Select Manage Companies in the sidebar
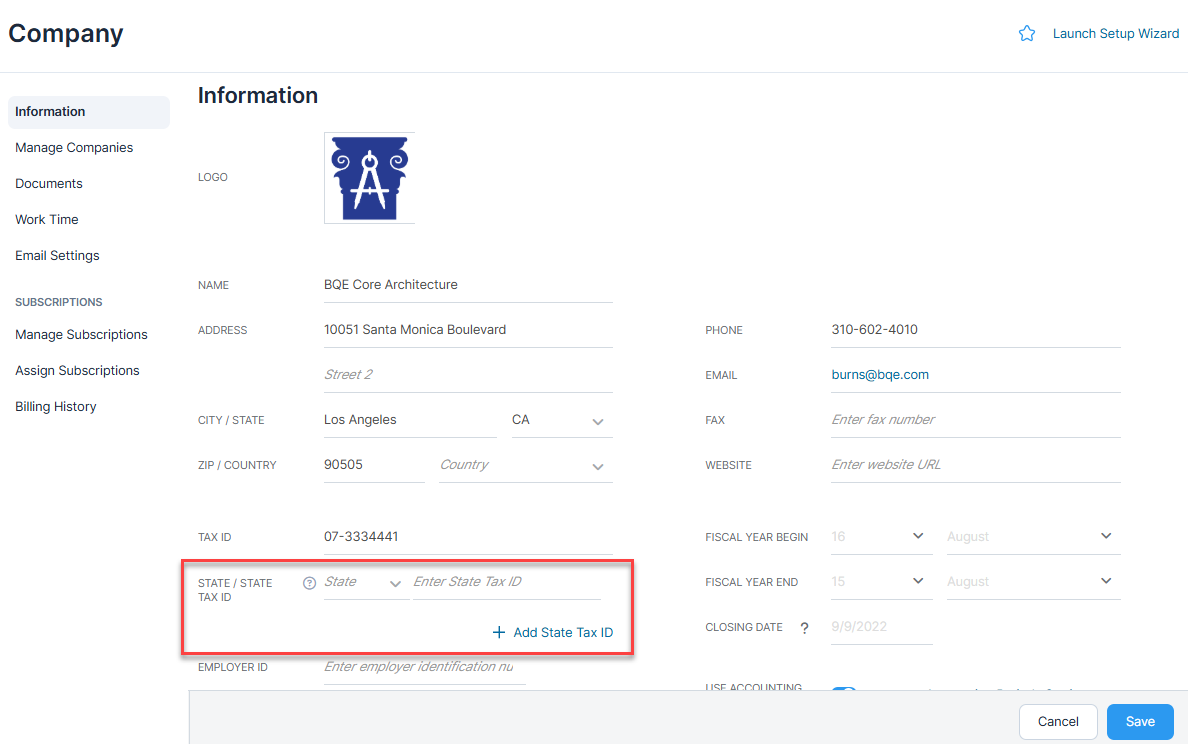1188x744 pixels. tap(73, 147)
